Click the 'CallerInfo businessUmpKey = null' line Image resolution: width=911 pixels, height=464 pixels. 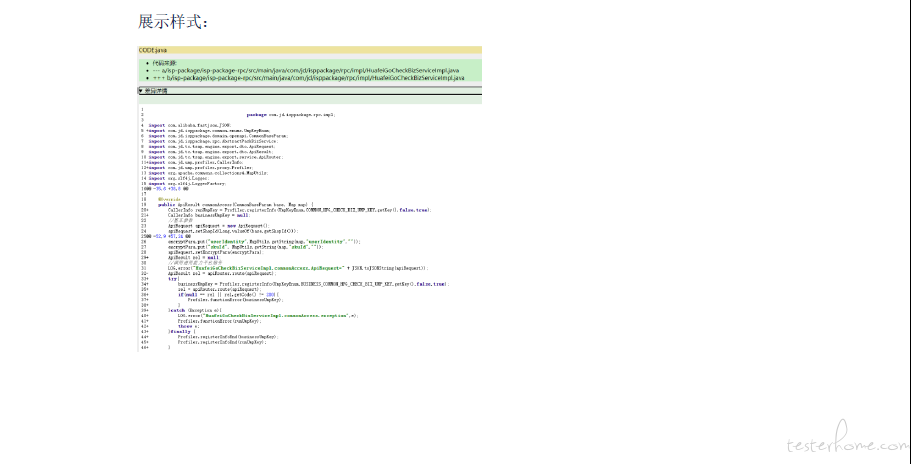pos(209,215)
